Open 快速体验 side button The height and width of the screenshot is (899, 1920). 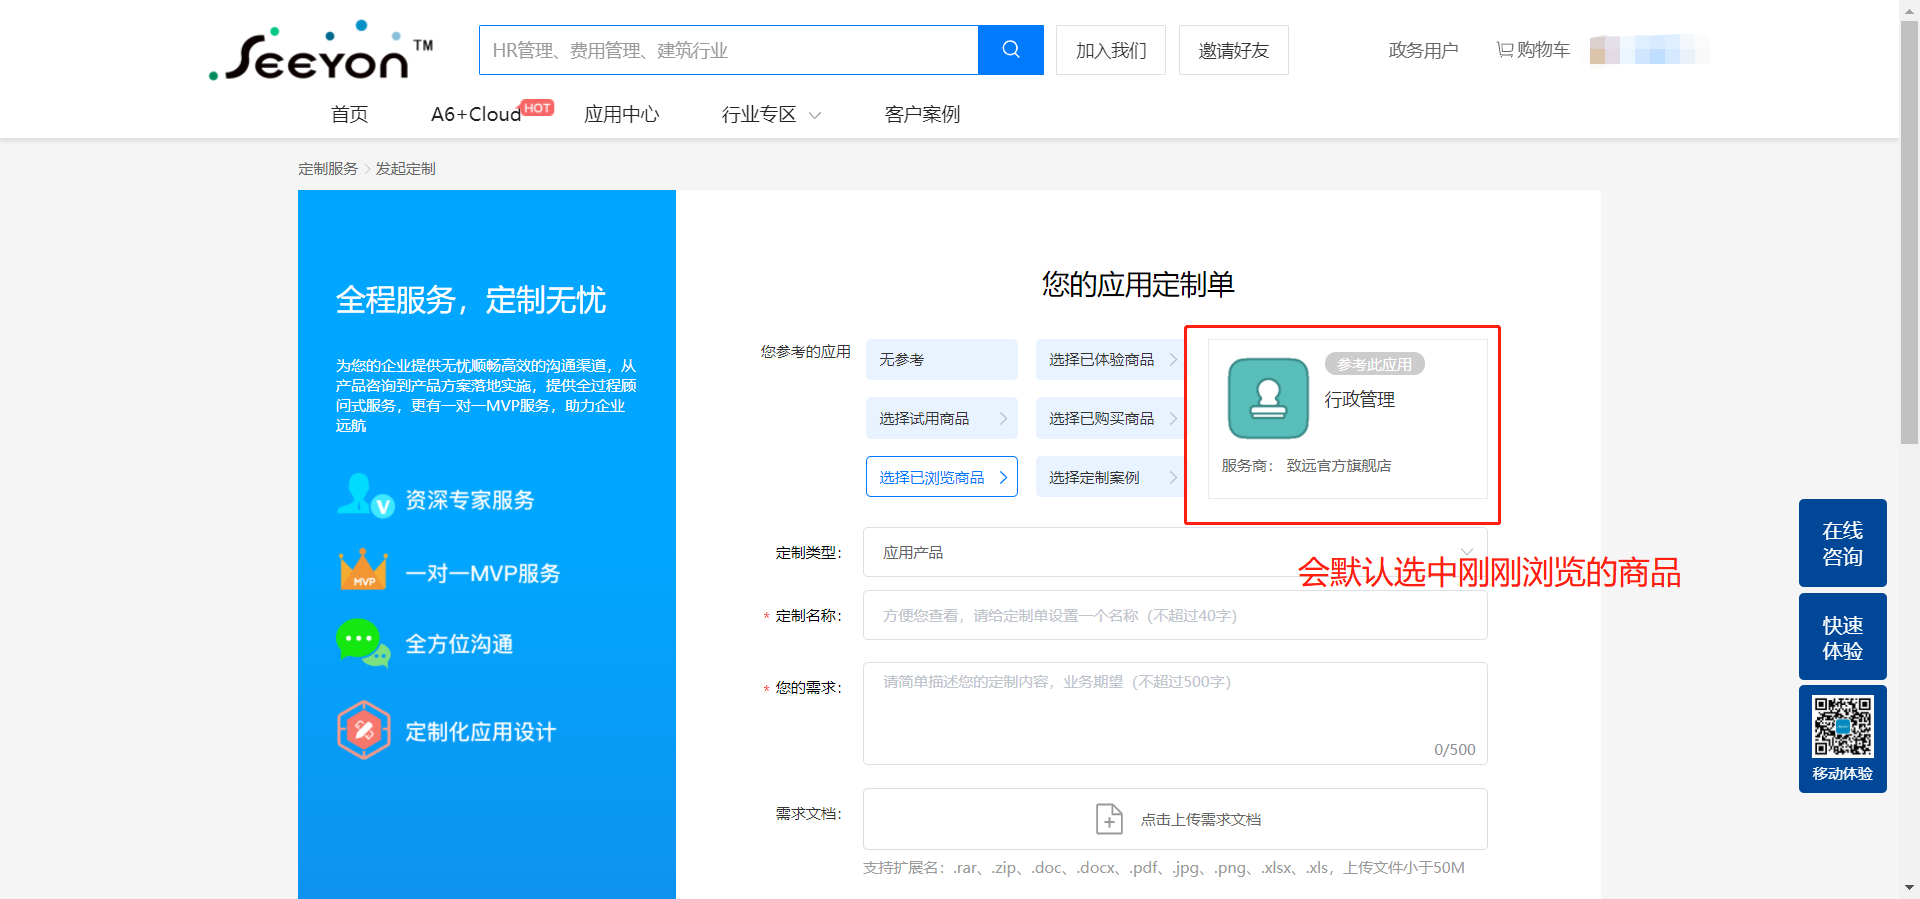[x=1842, y=637]
